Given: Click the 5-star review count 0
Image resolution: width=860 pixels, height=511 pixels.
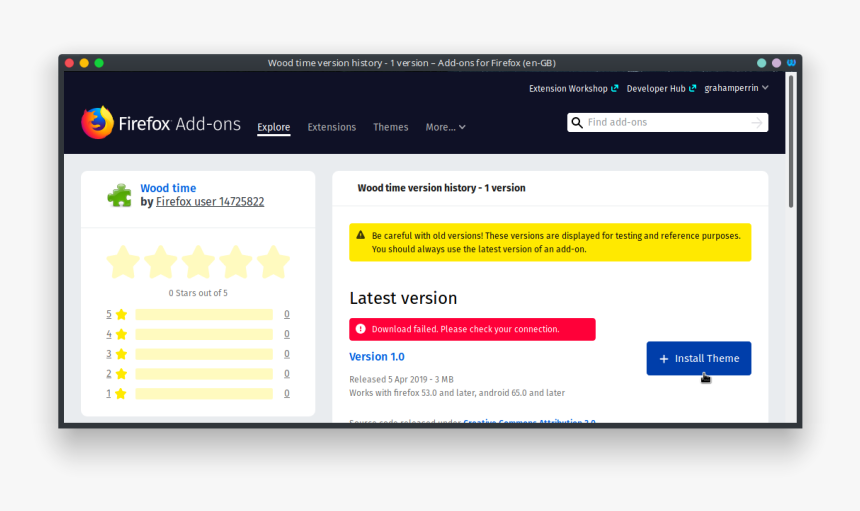Looking at the screenshot, I should pos(287,314).
